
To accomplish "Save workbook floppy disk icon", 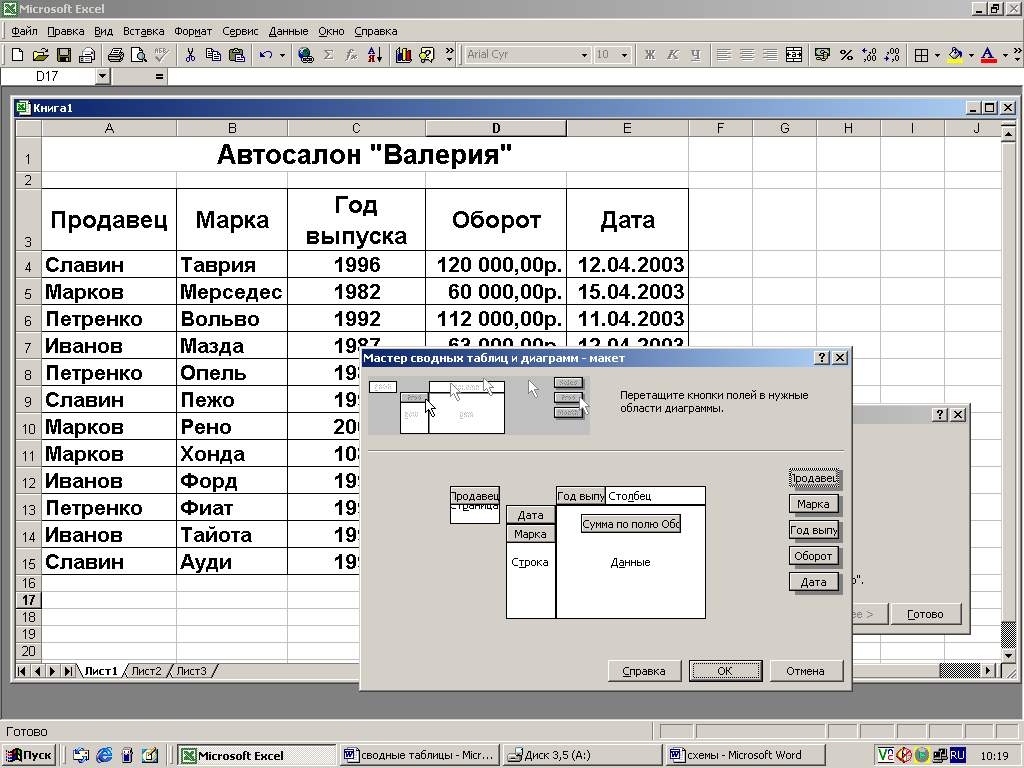I will (63, 55).
